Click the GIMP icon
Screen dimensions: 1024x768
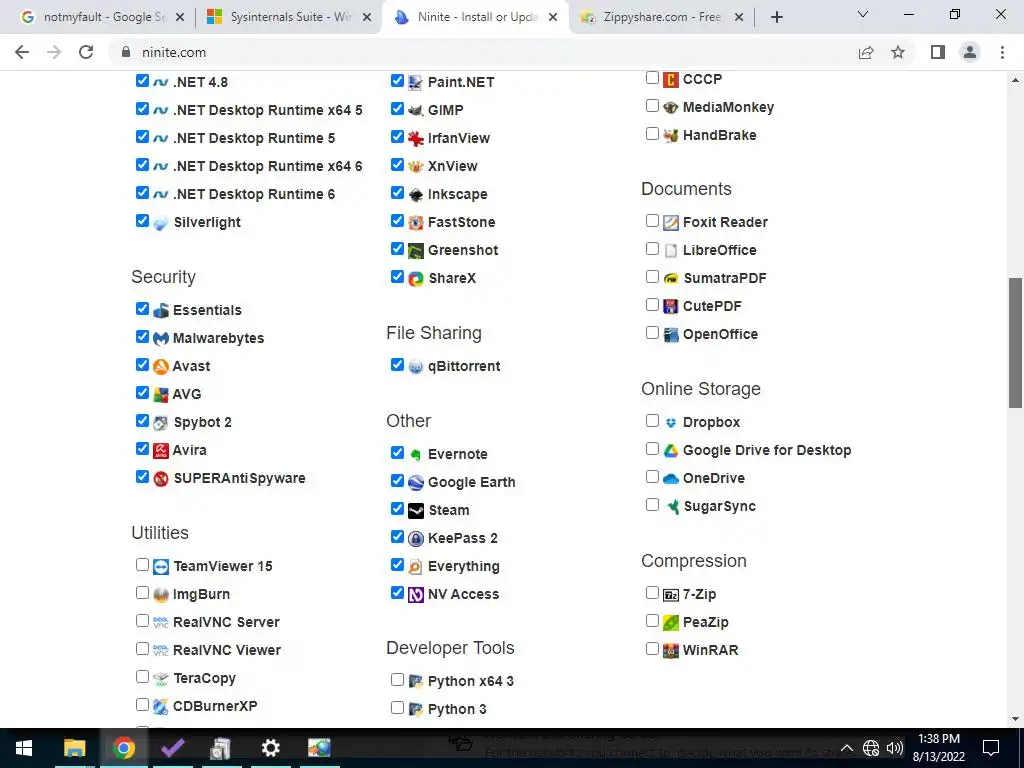coord(416,110)
